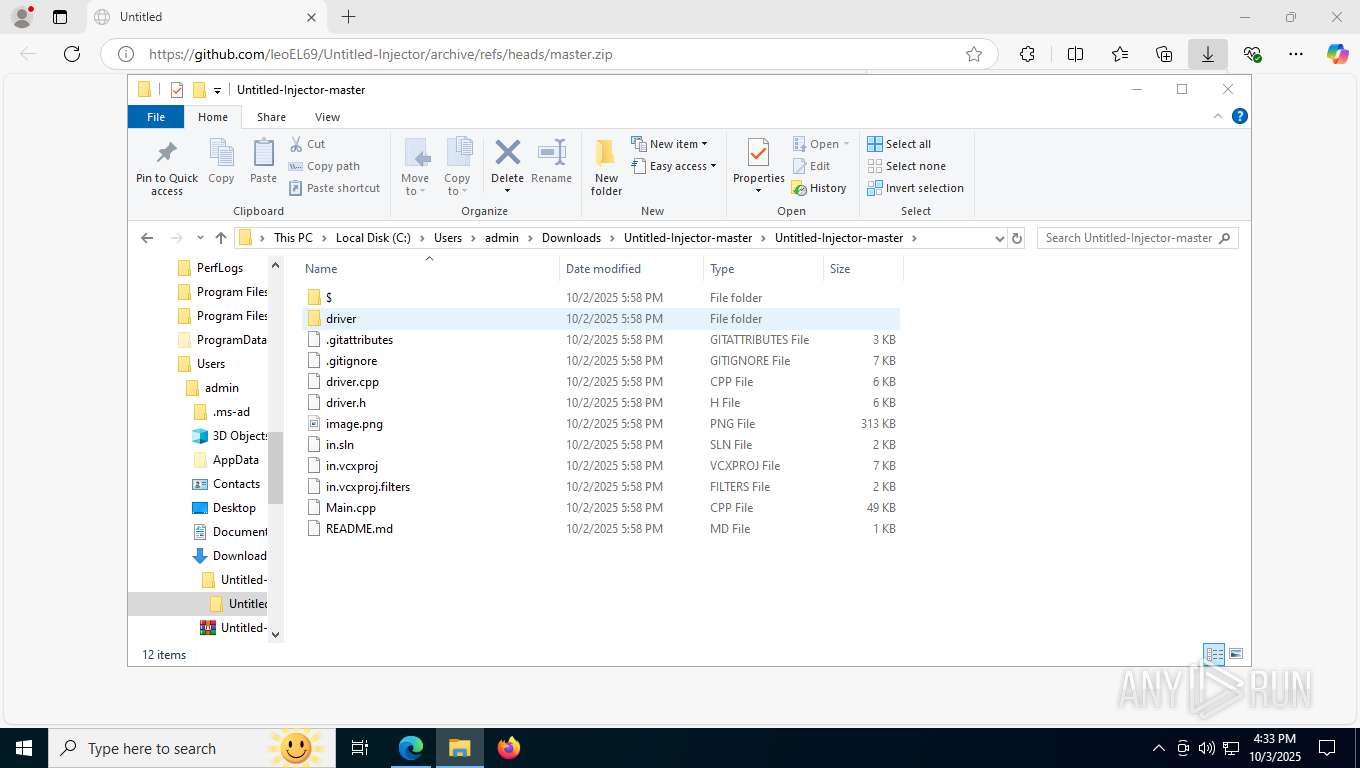The image size is (1360, 768).
Task: Click Select all
Action: coord(899,144)
